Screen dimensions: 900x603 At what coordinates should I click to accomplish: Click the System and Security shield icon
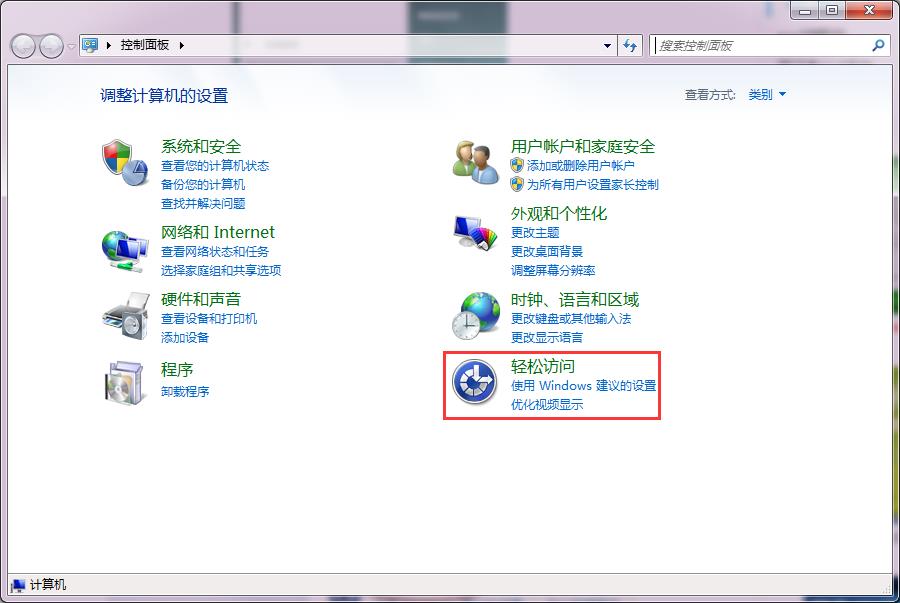click(125, 162)
